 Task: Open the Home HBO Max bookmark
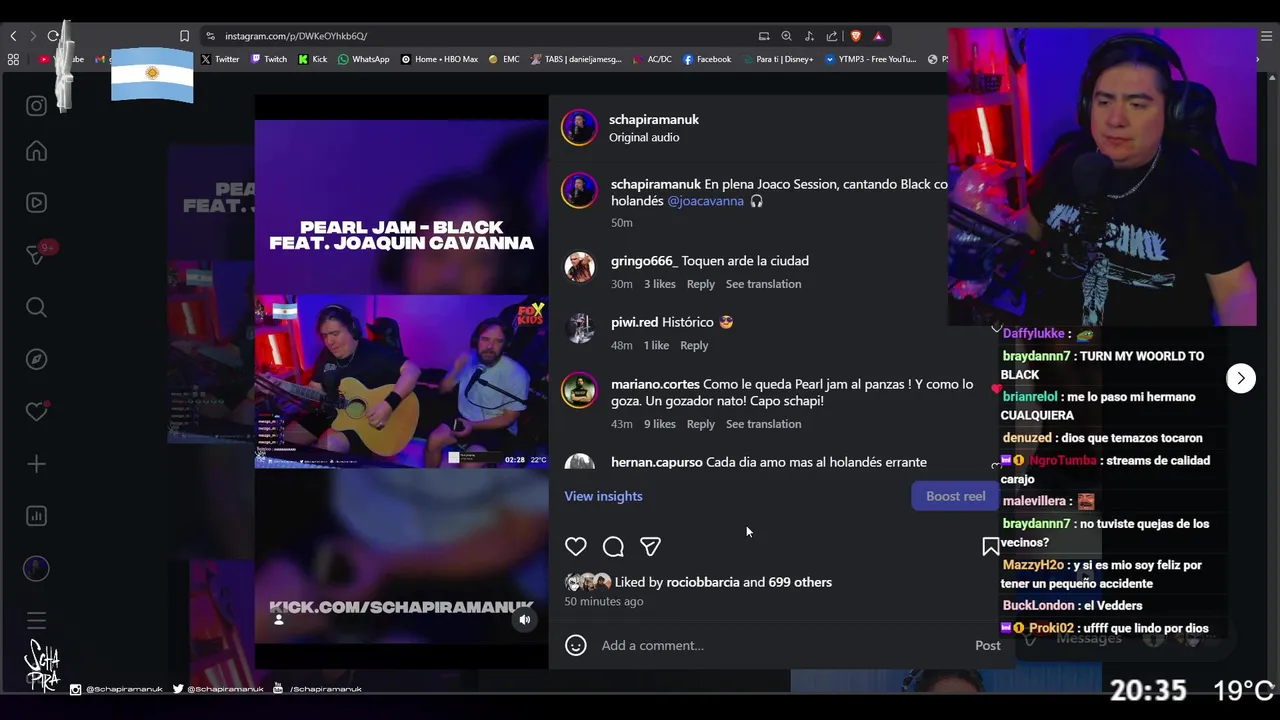click(x=439, y=59)
